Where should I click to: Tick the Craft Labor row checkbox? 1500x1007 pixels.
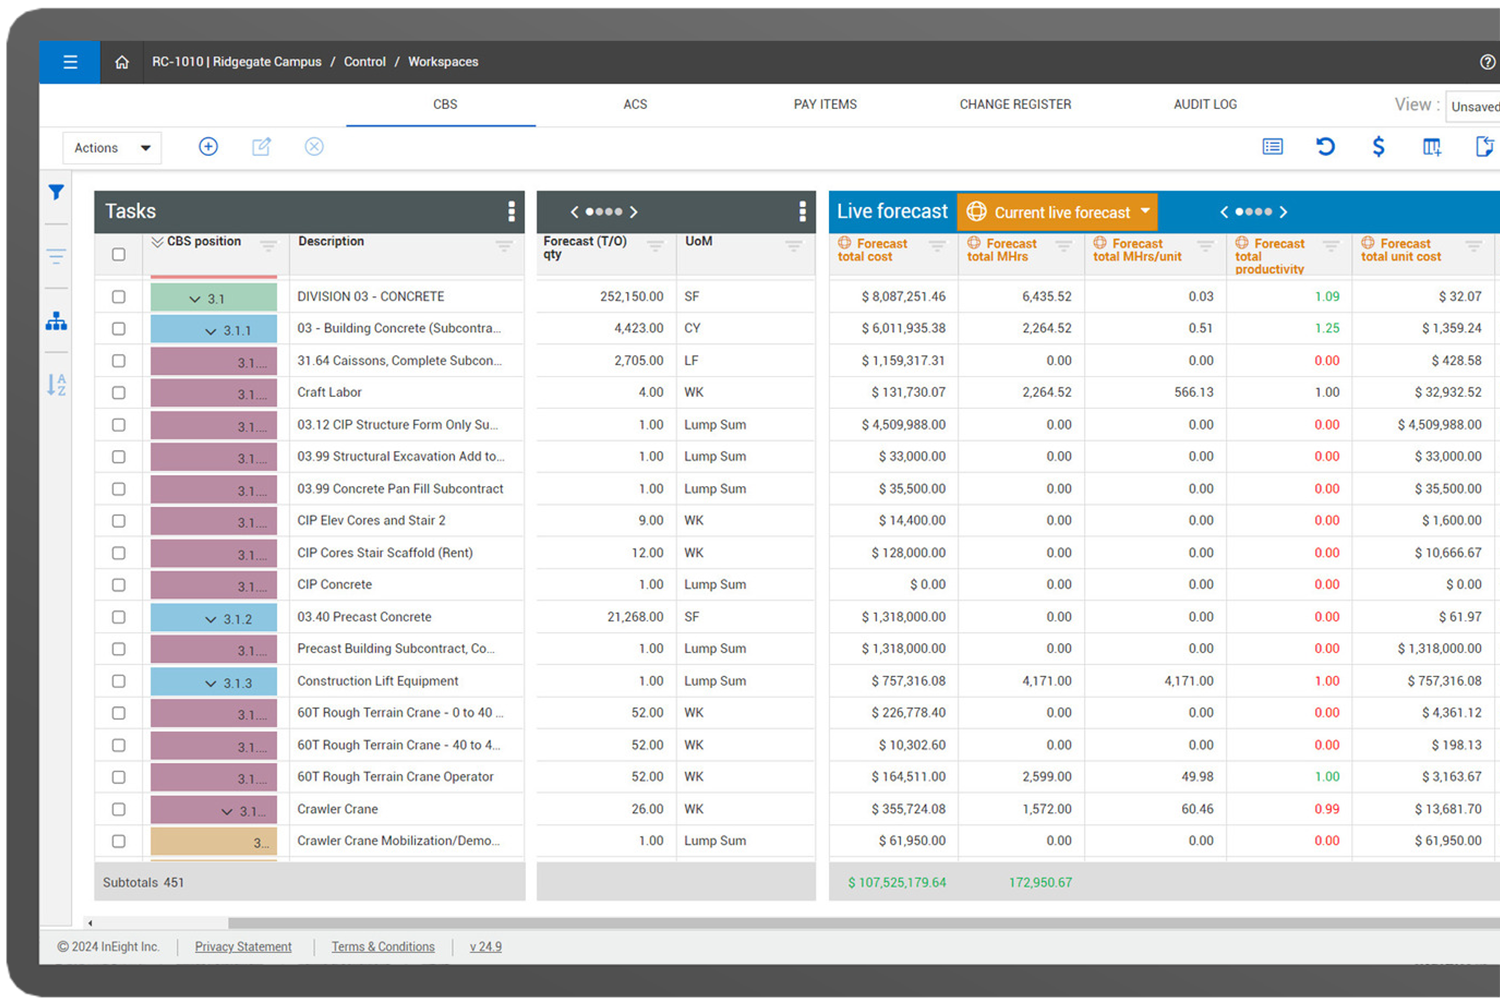pyautogui.click(x=119, y=393)
